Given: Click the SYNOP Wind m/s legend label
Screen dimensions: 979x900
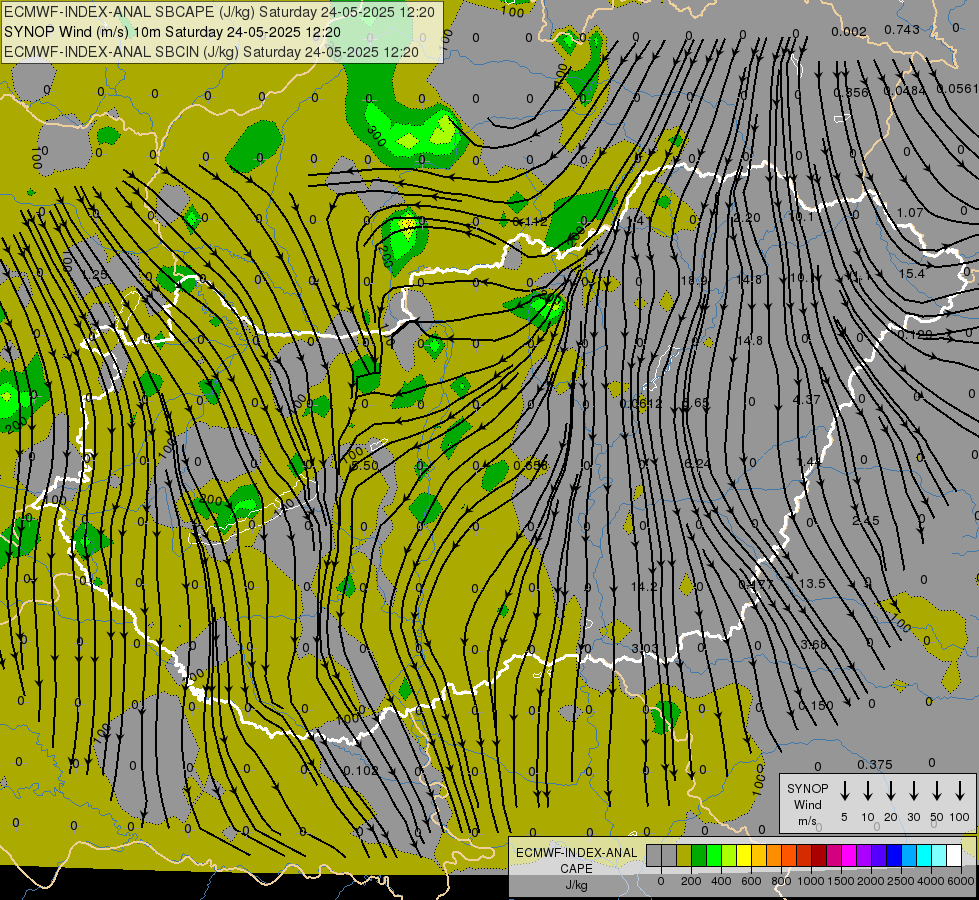Looking at the screenshot, I should 807,804.
